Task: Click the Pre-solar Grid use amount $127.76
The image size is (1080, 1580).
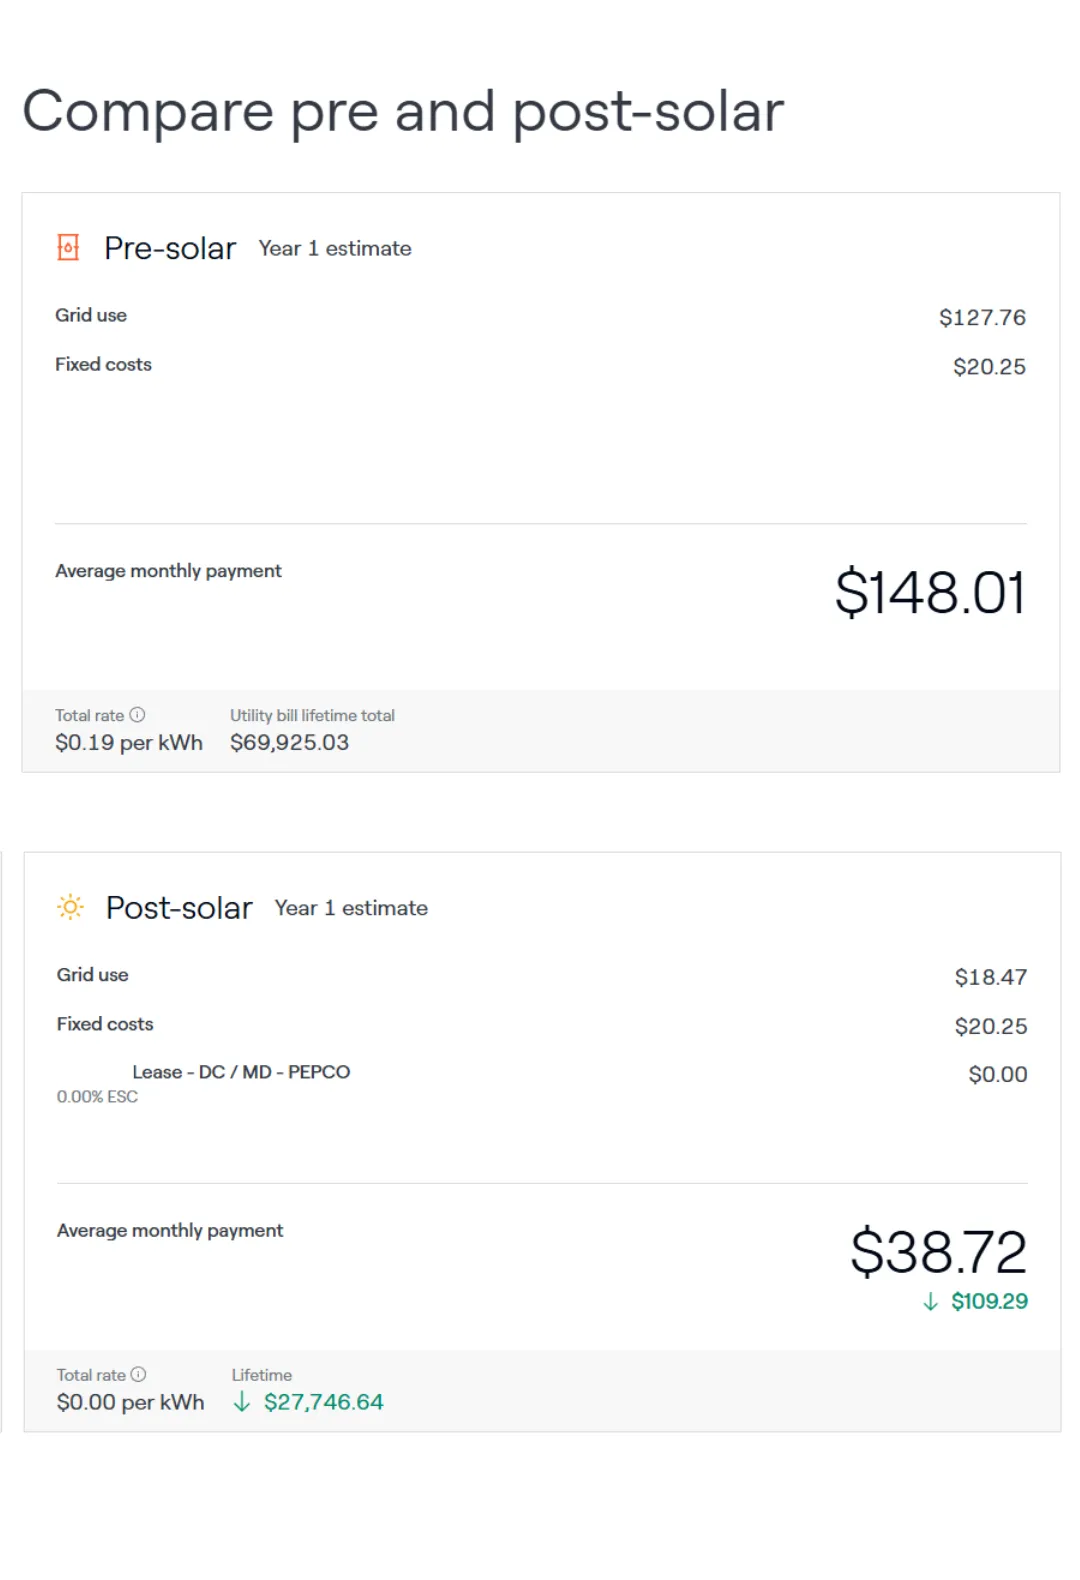Action: pos(982,317)
